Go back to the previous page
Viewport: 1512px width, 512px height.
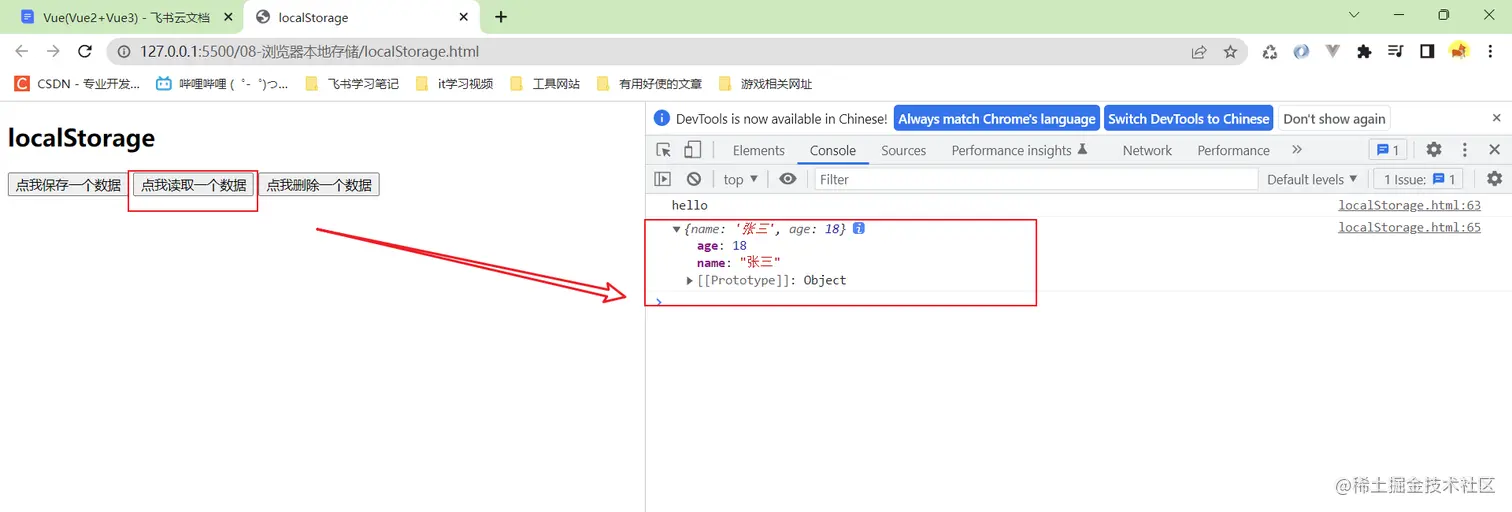point(22,52)
